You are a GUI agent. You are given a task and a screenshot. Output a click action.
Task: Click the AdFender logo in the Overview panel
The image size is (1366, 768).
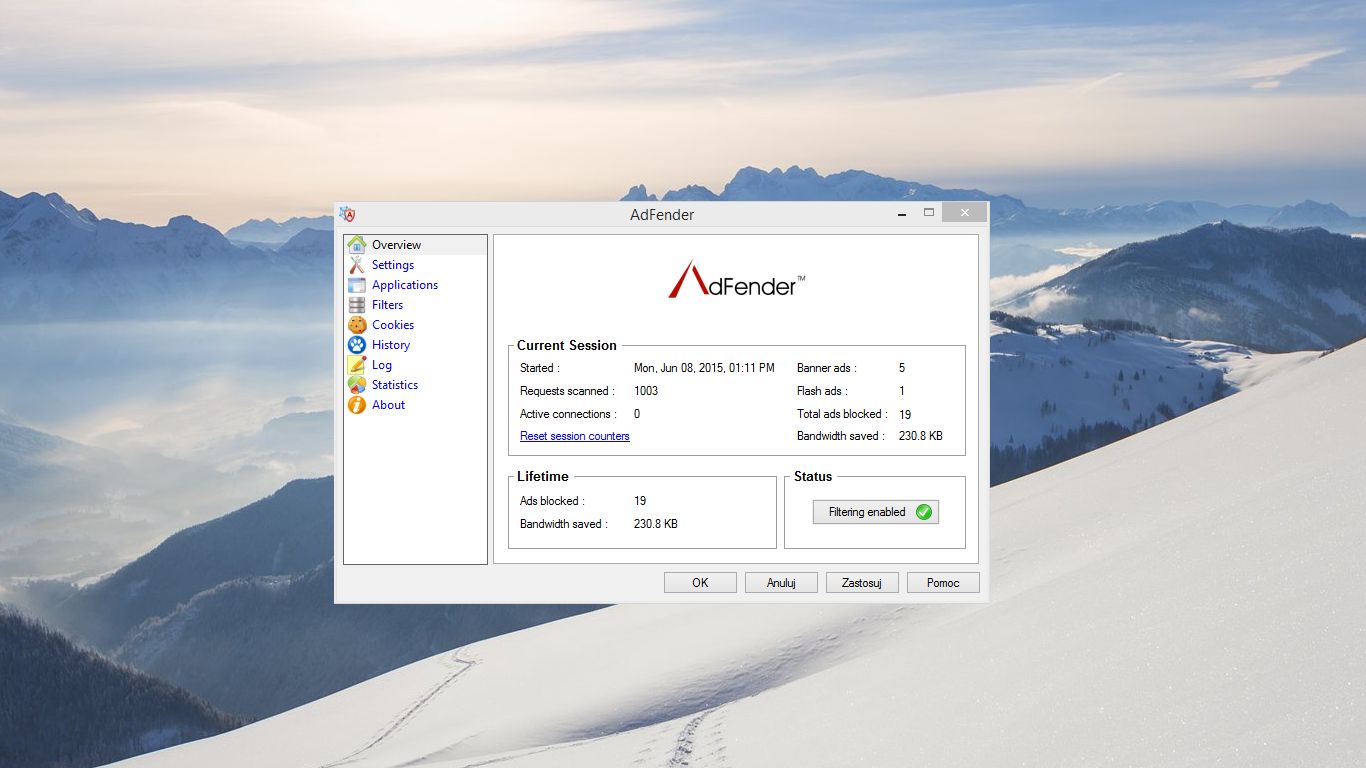(737, 279)
